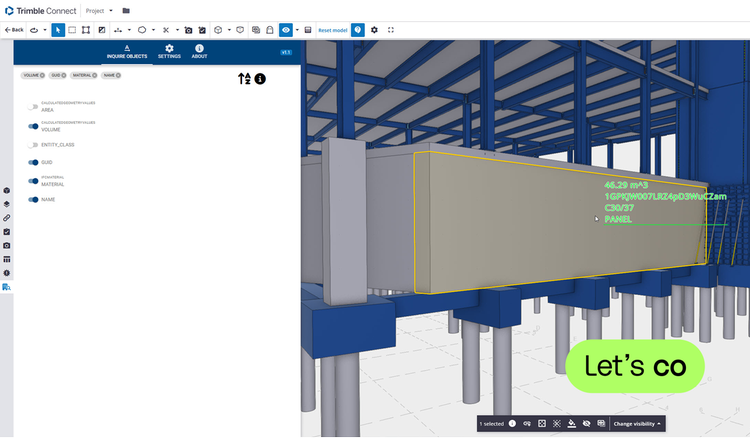
Task: Hide selected object with crossed-eye icon
Action: 586,424
